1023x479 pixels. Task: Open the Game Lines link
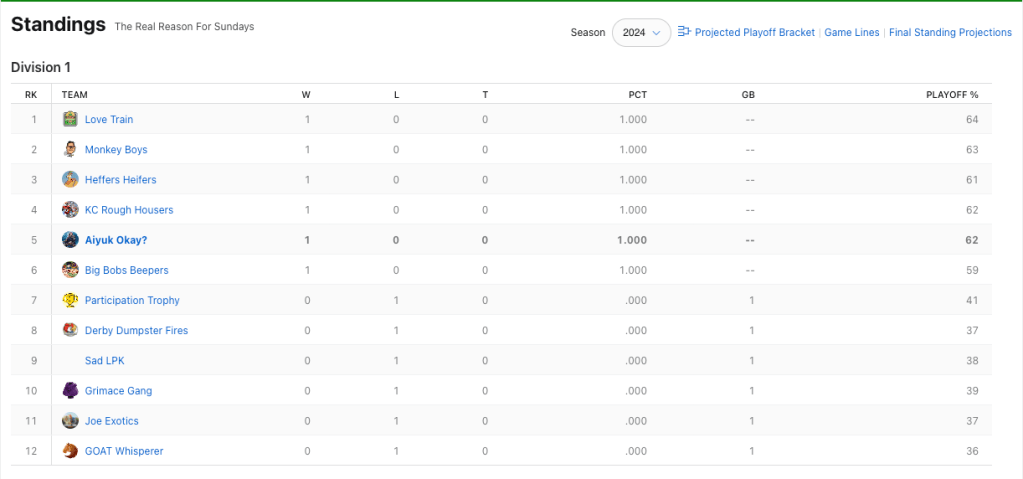[852, 33]
